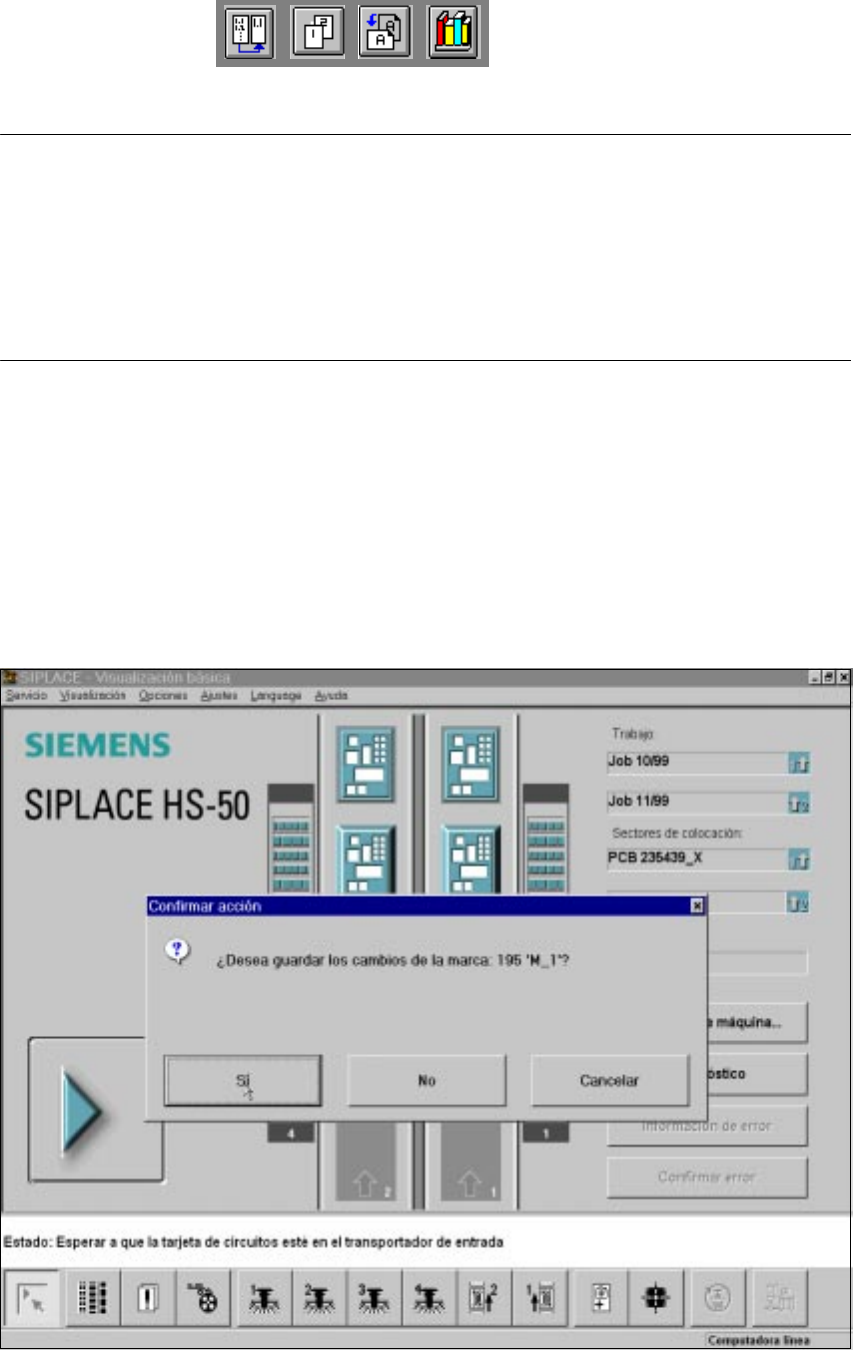The height and width of the screenshot is (1350, 853).
Task: Click the SIEMENS logo text
Action: (x=97, y=746)
